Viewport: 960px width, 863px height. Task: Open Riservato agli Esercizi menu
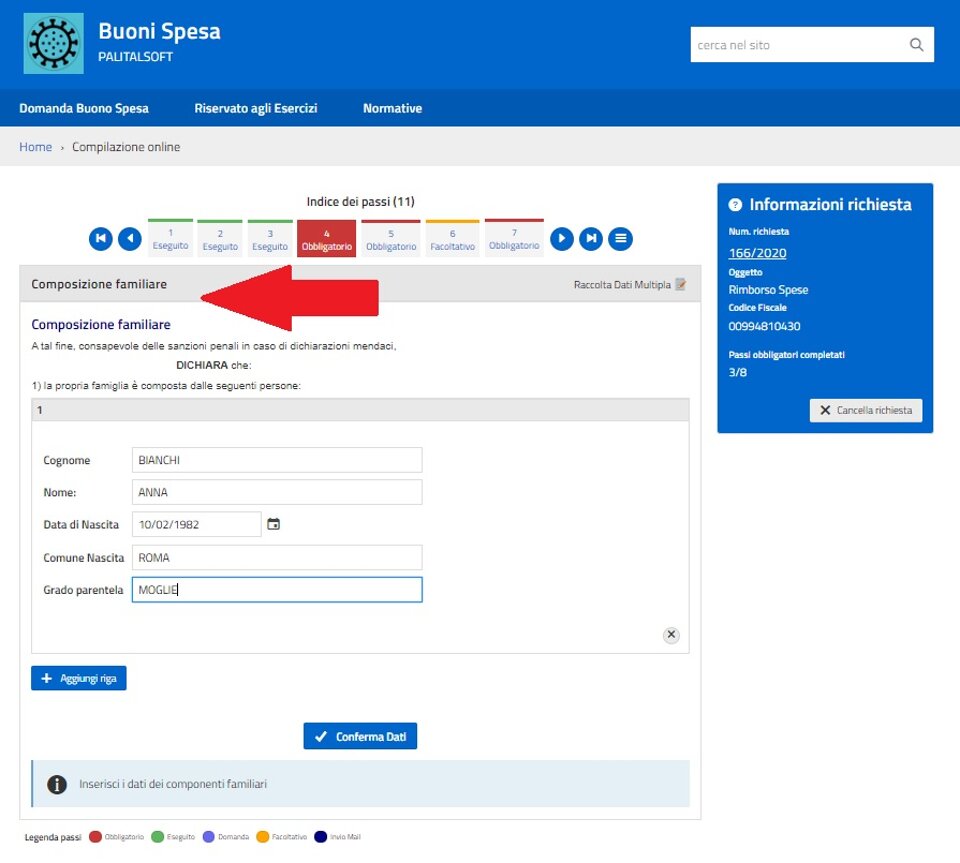coord(256,108)
